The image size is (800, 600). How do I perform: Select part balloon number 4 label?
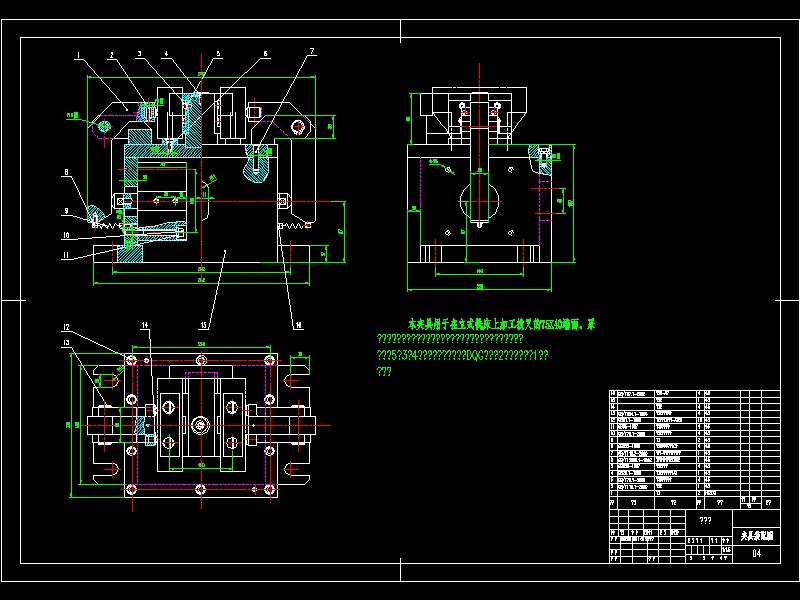(166, 54)
